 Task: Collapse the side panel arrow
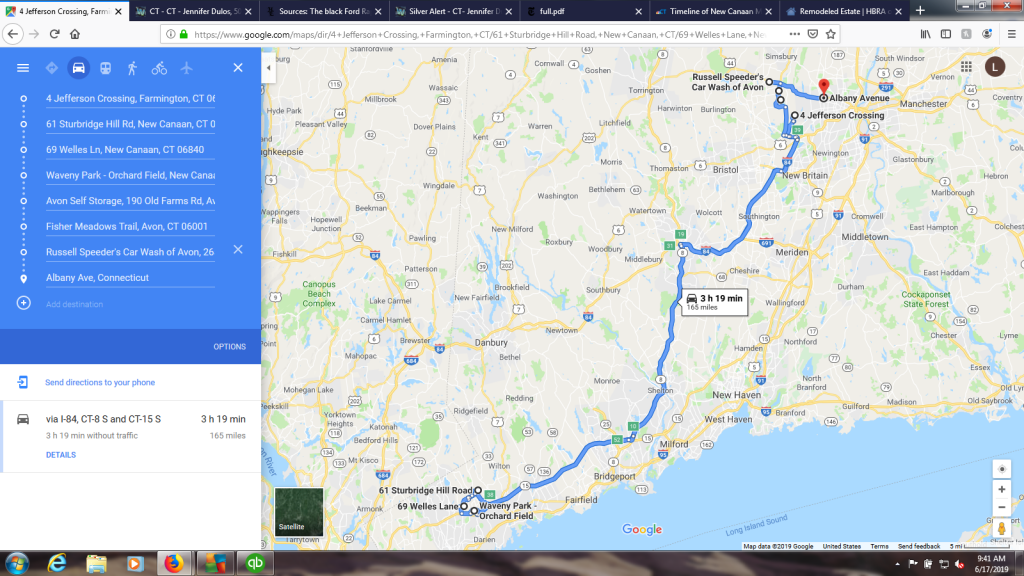[268, 67]
